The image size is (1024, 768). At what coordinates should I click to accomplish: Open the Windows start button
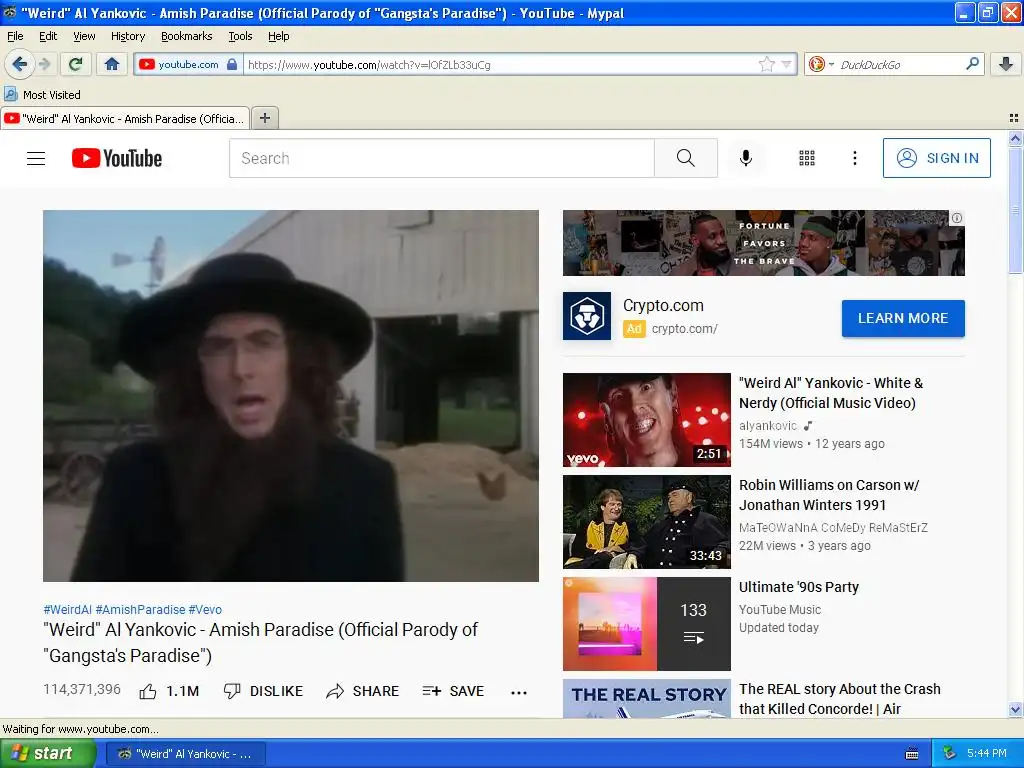[x=48, y=753]
